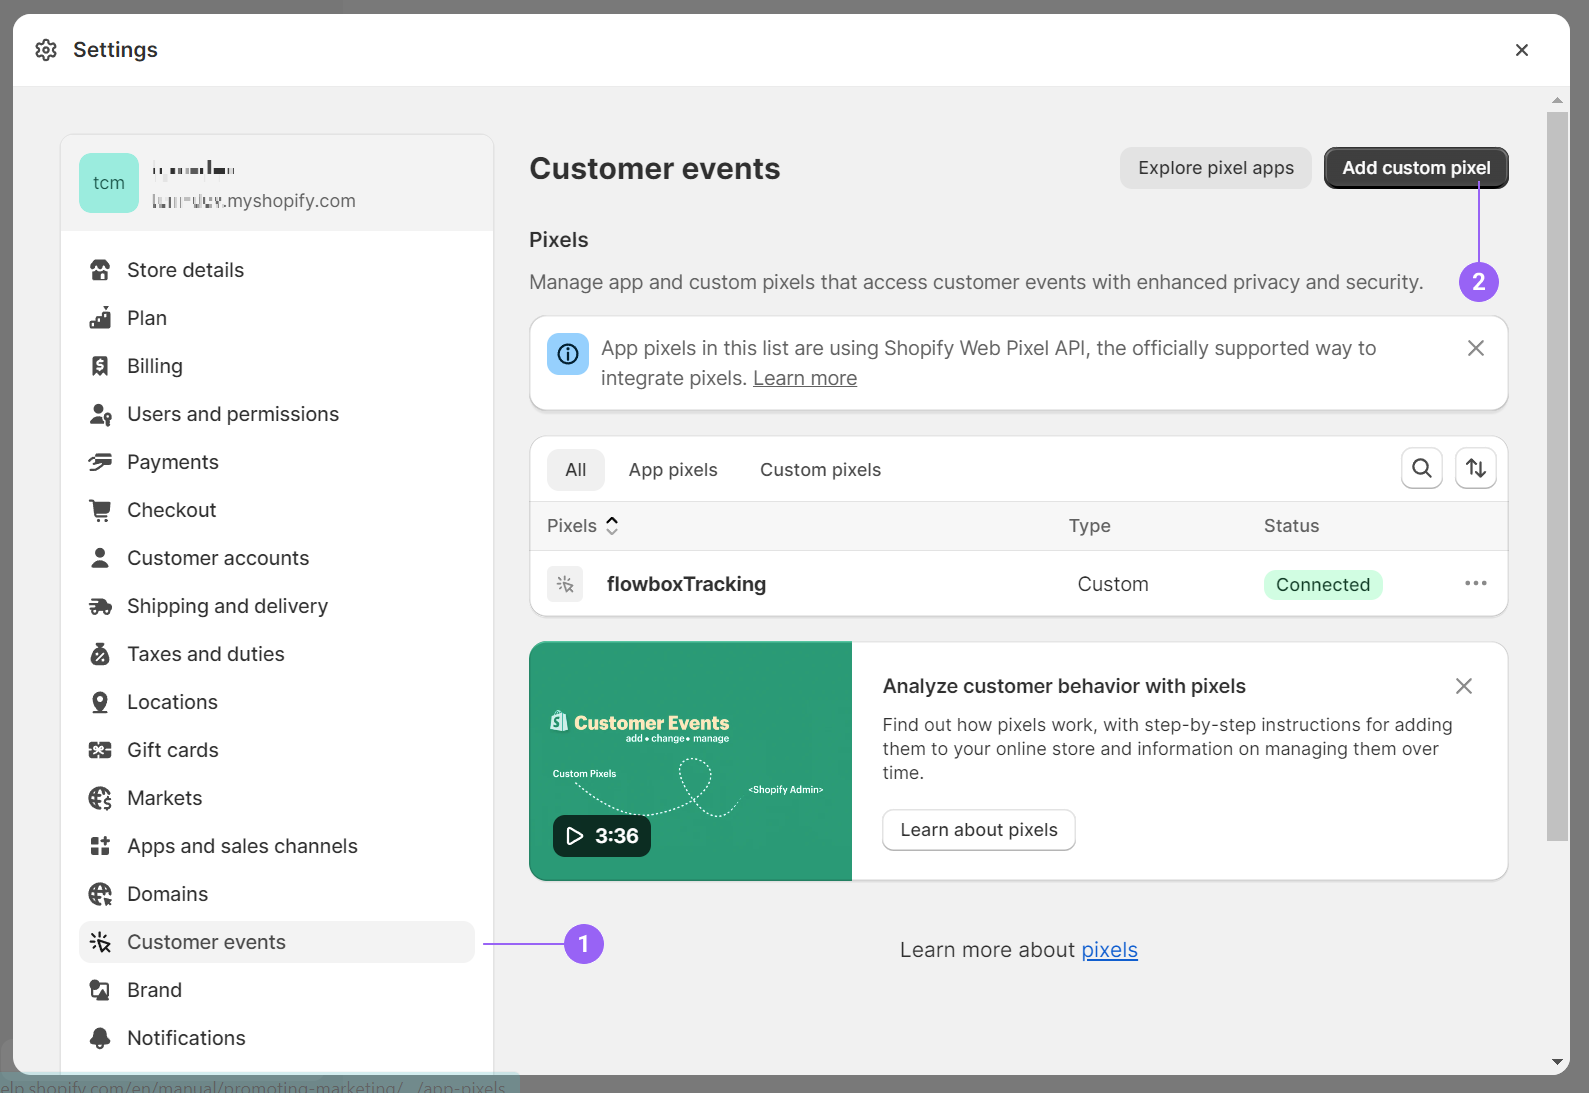Go to Billing settings
Screen dimensions: 1589x1093
(x=155, y=366)
